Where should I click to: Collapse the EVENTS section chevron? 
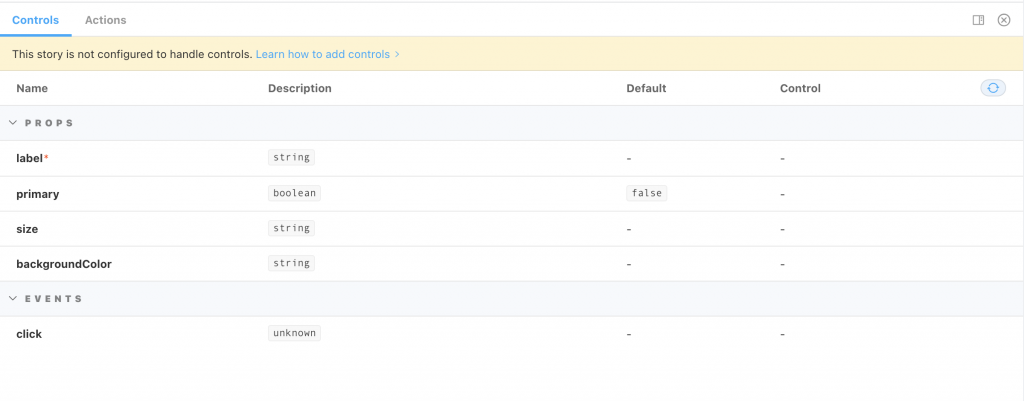point(13,299)
